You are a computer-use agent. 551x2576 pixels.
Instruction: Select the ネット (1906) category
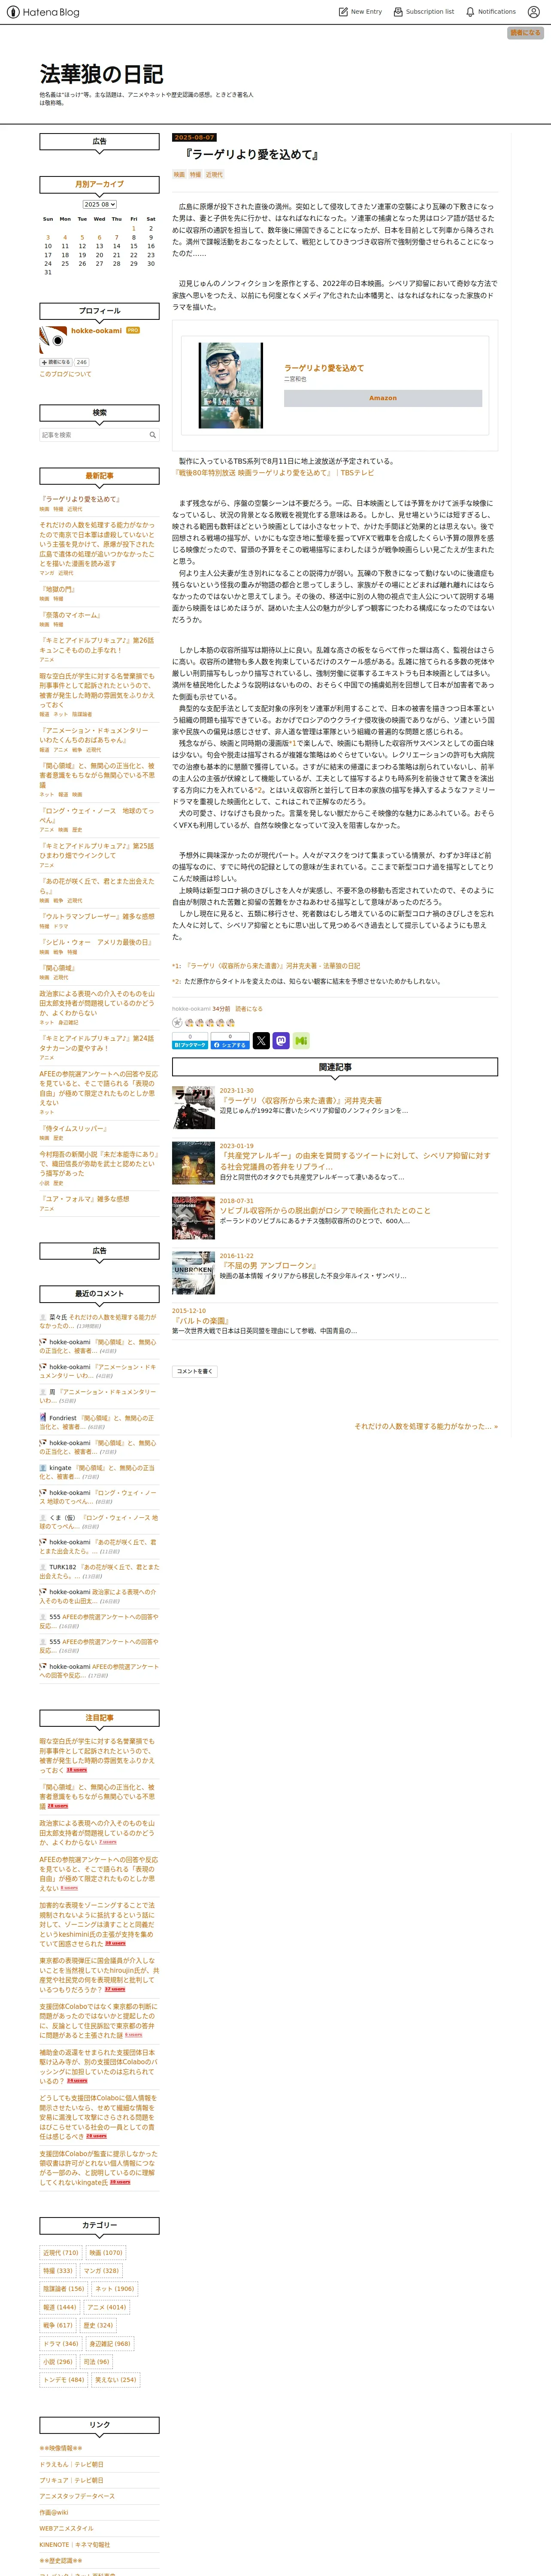click(114, 2289)
